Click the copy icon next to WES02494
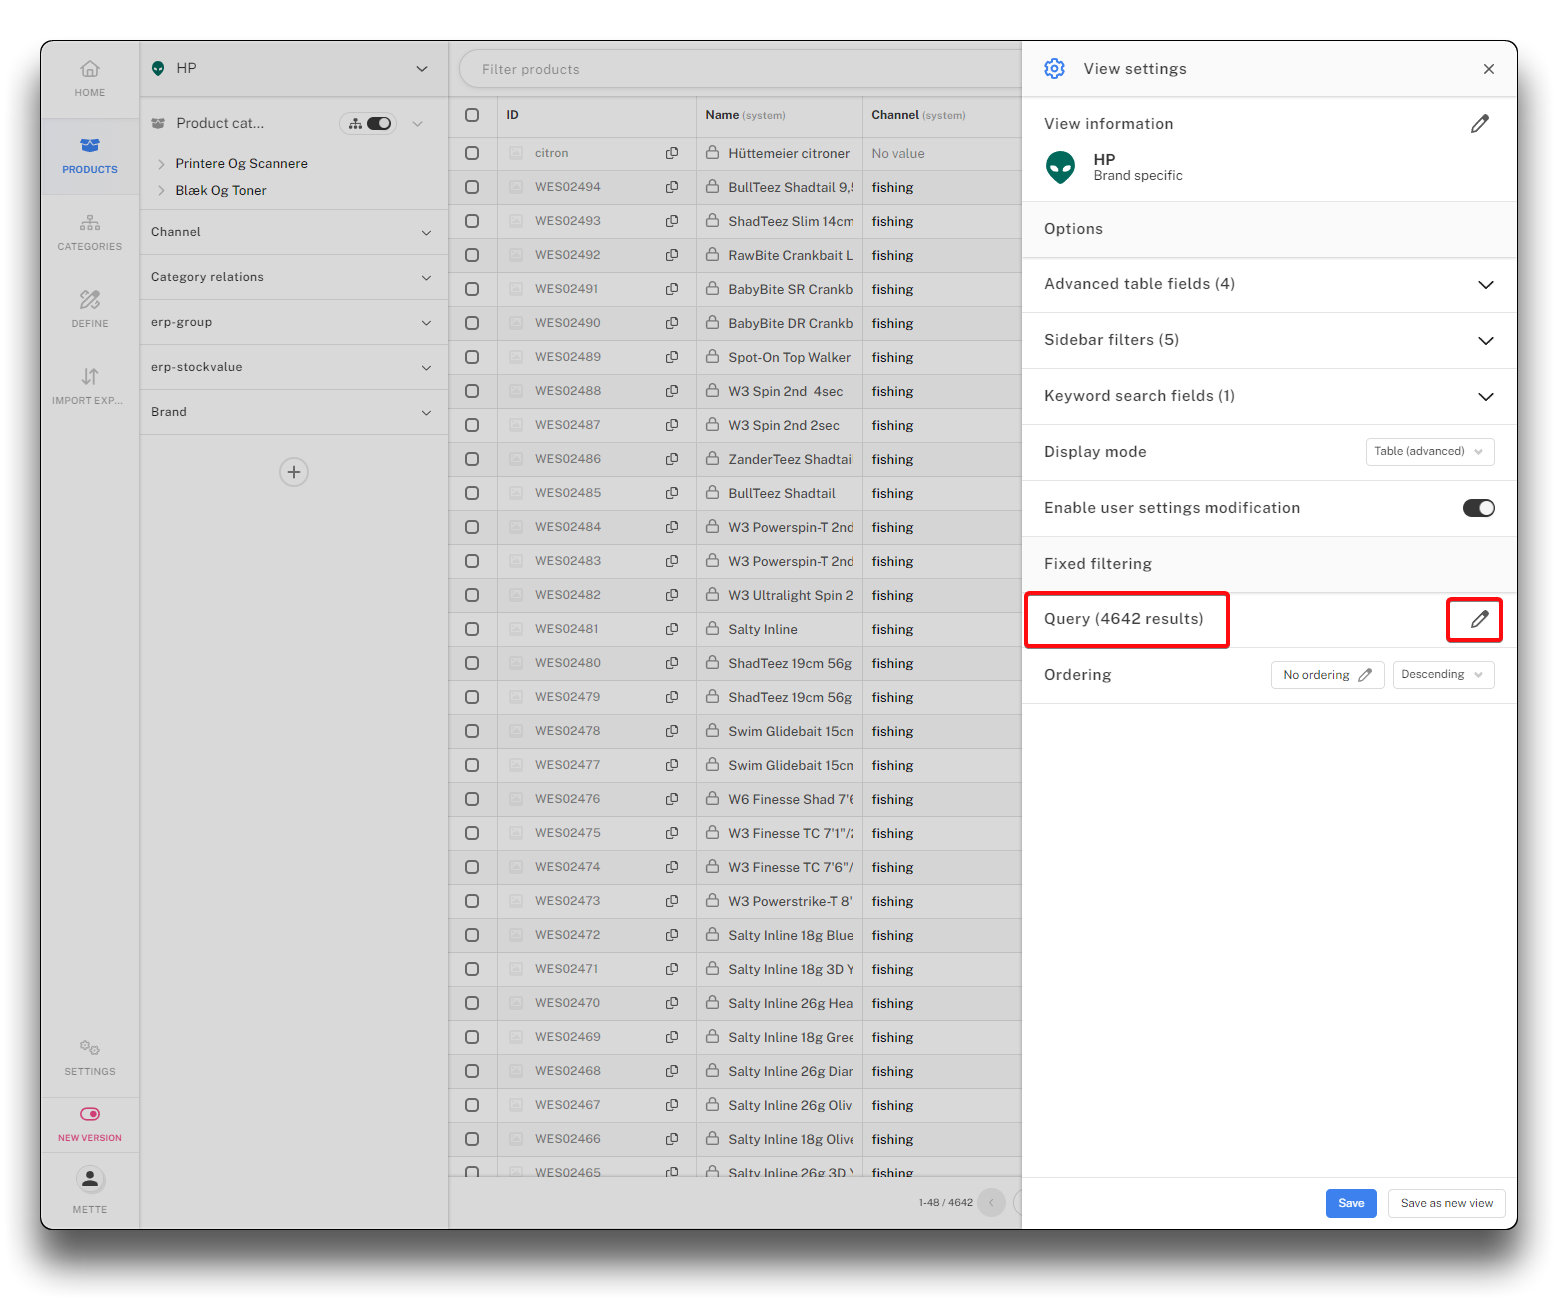Screen dimensions: 1558x1302 pyautogui.click(x=672, y=187)
